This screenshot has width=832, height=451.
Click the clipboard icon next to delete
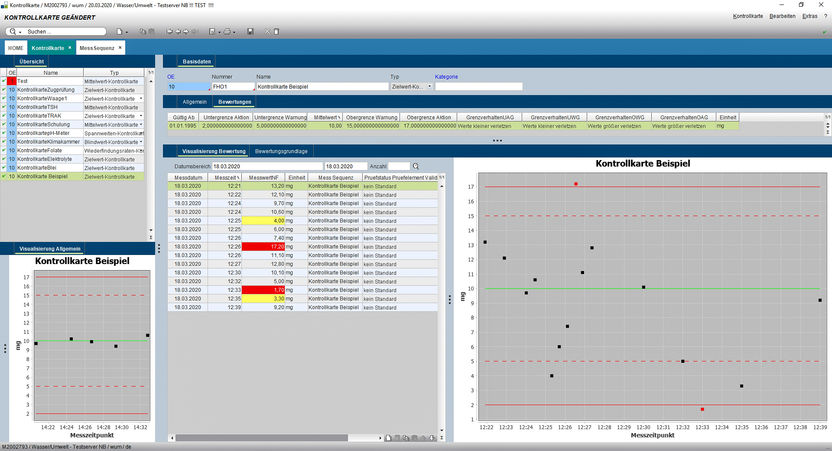click(x=276, y=32)
